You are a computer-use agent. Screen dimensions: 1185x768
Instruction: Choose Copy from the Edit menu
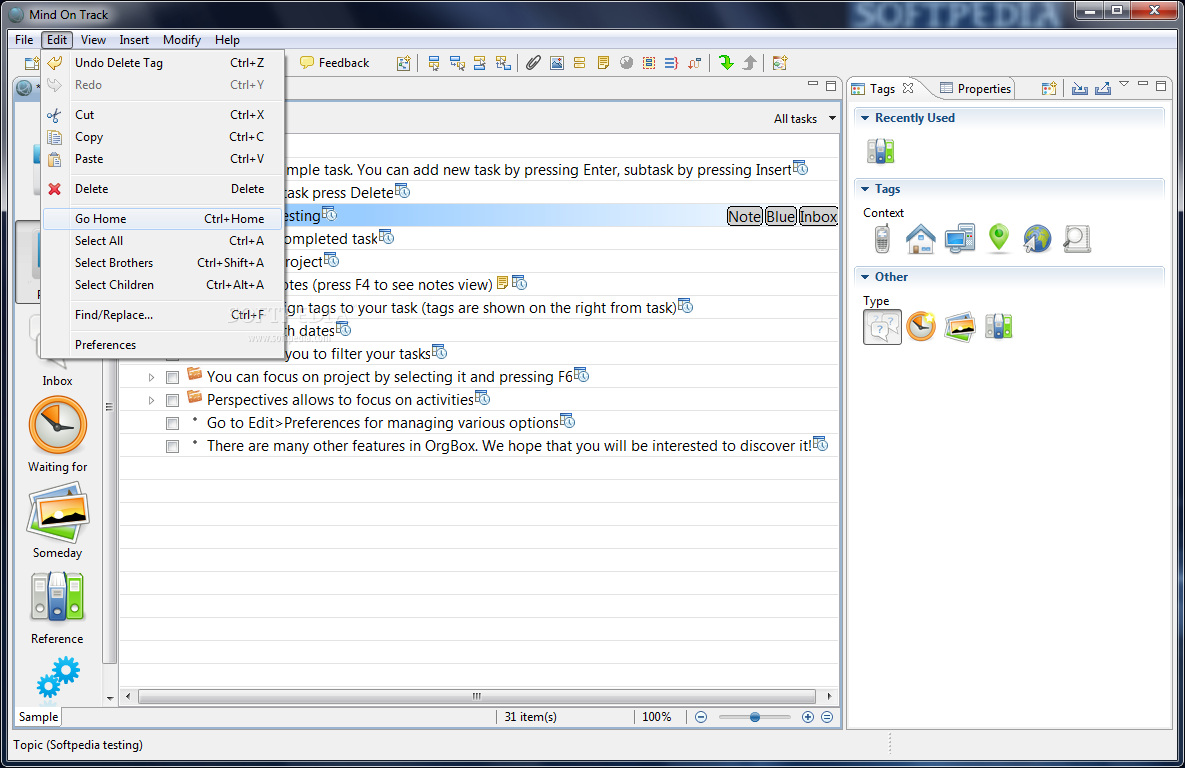[x=162, y=137]
